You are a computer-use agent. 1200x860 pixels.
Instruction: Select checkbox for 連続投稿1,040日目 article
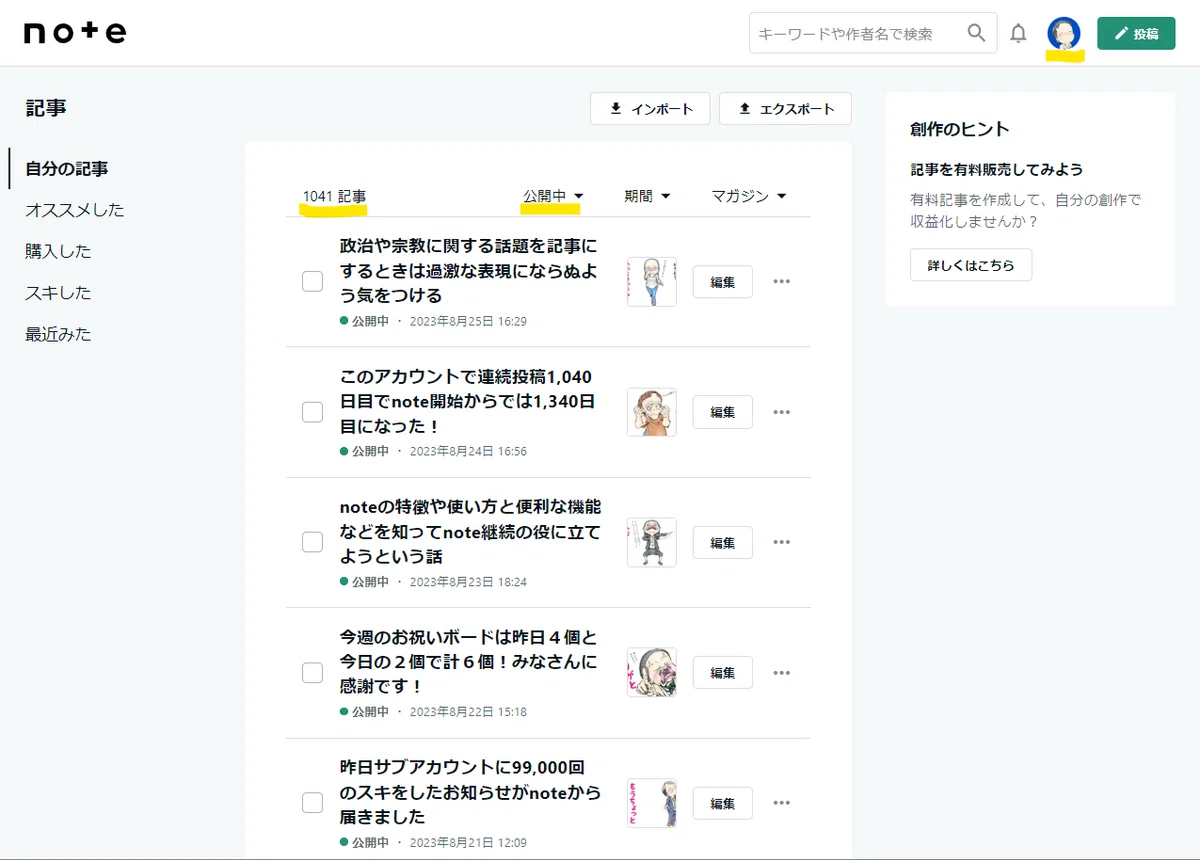312,411
